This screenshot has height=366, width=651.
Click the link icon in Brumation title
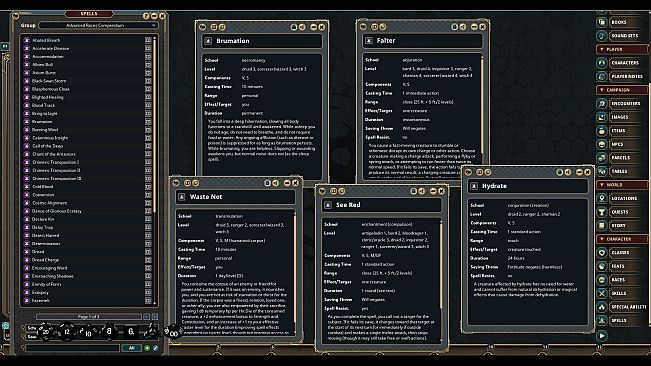tap(208, 41)
